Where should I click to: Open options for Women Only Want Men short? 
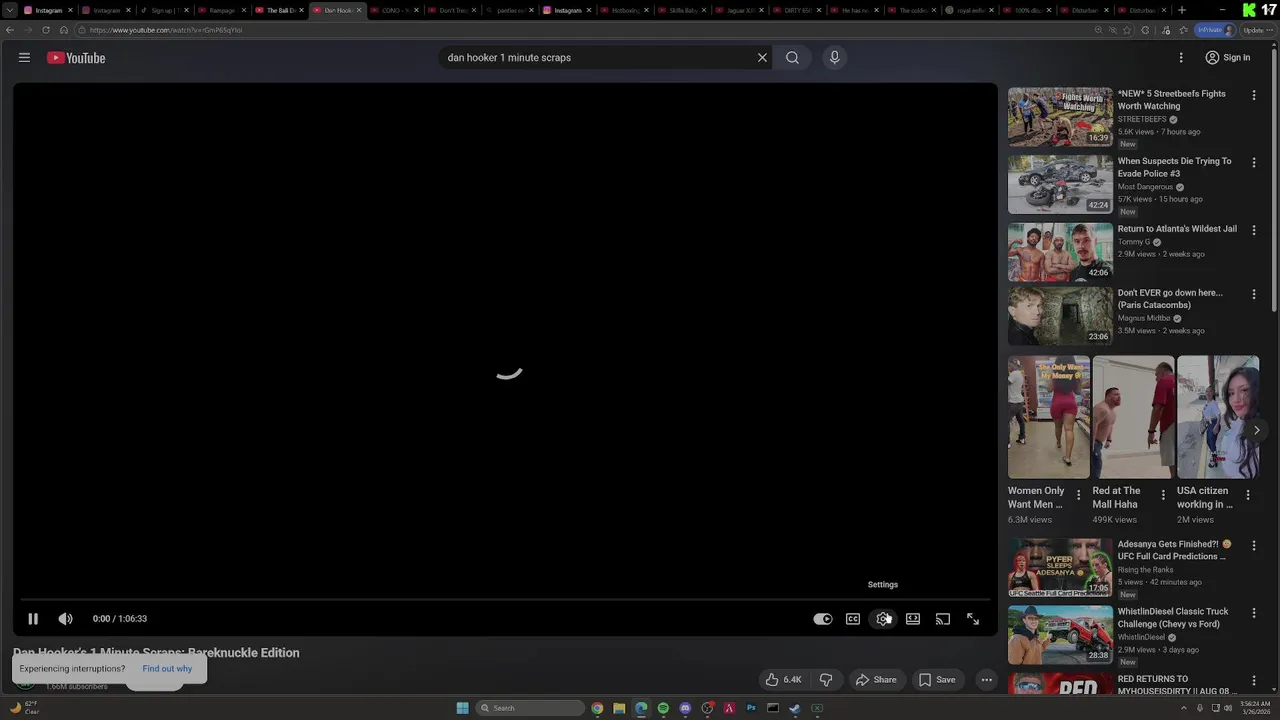click(1078, 495)
